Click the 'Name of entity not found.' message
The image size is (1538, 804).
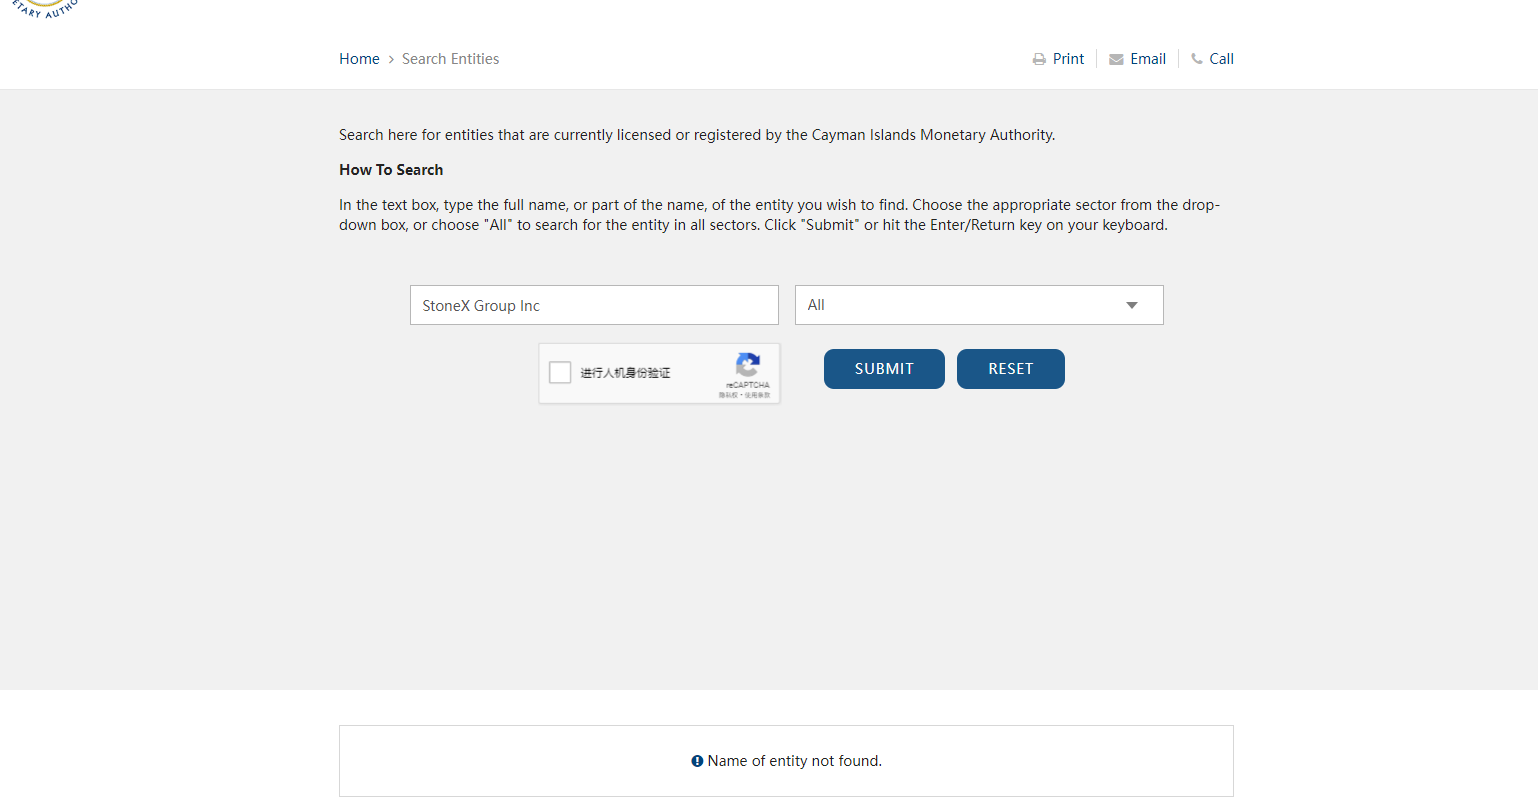coord(795,761)
